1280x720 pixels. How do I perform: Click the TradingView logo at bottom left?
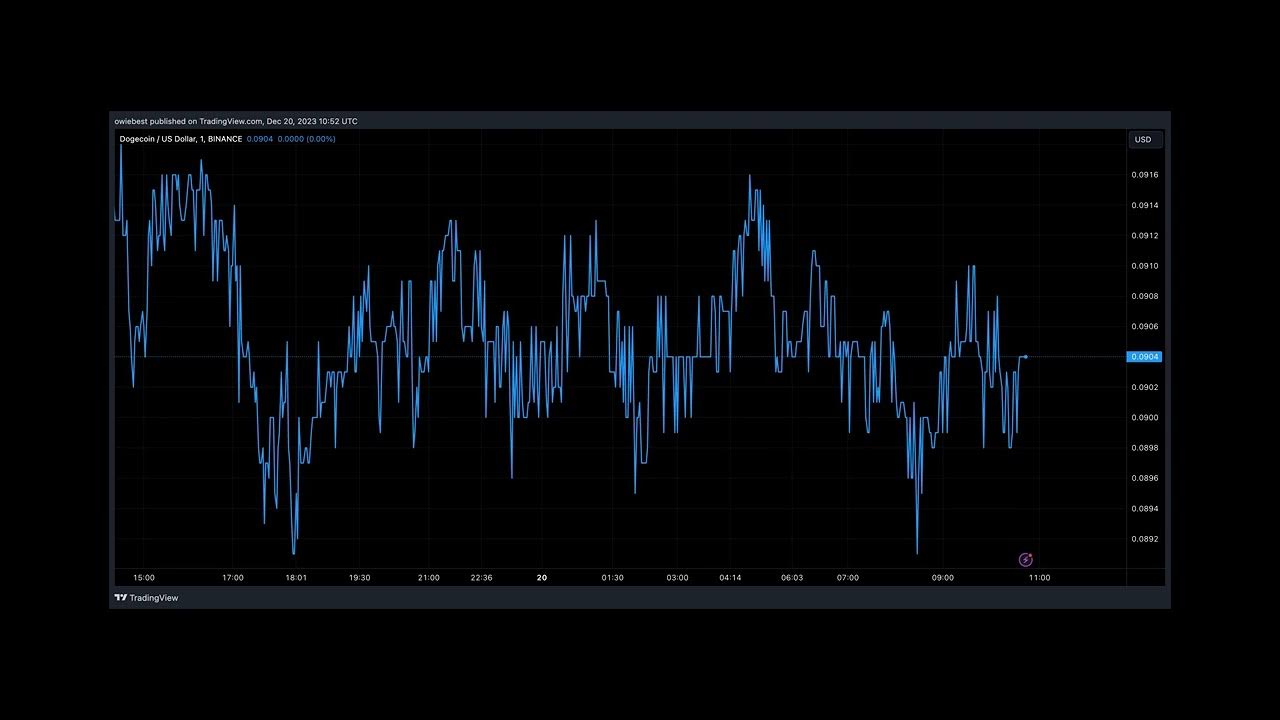146,598
